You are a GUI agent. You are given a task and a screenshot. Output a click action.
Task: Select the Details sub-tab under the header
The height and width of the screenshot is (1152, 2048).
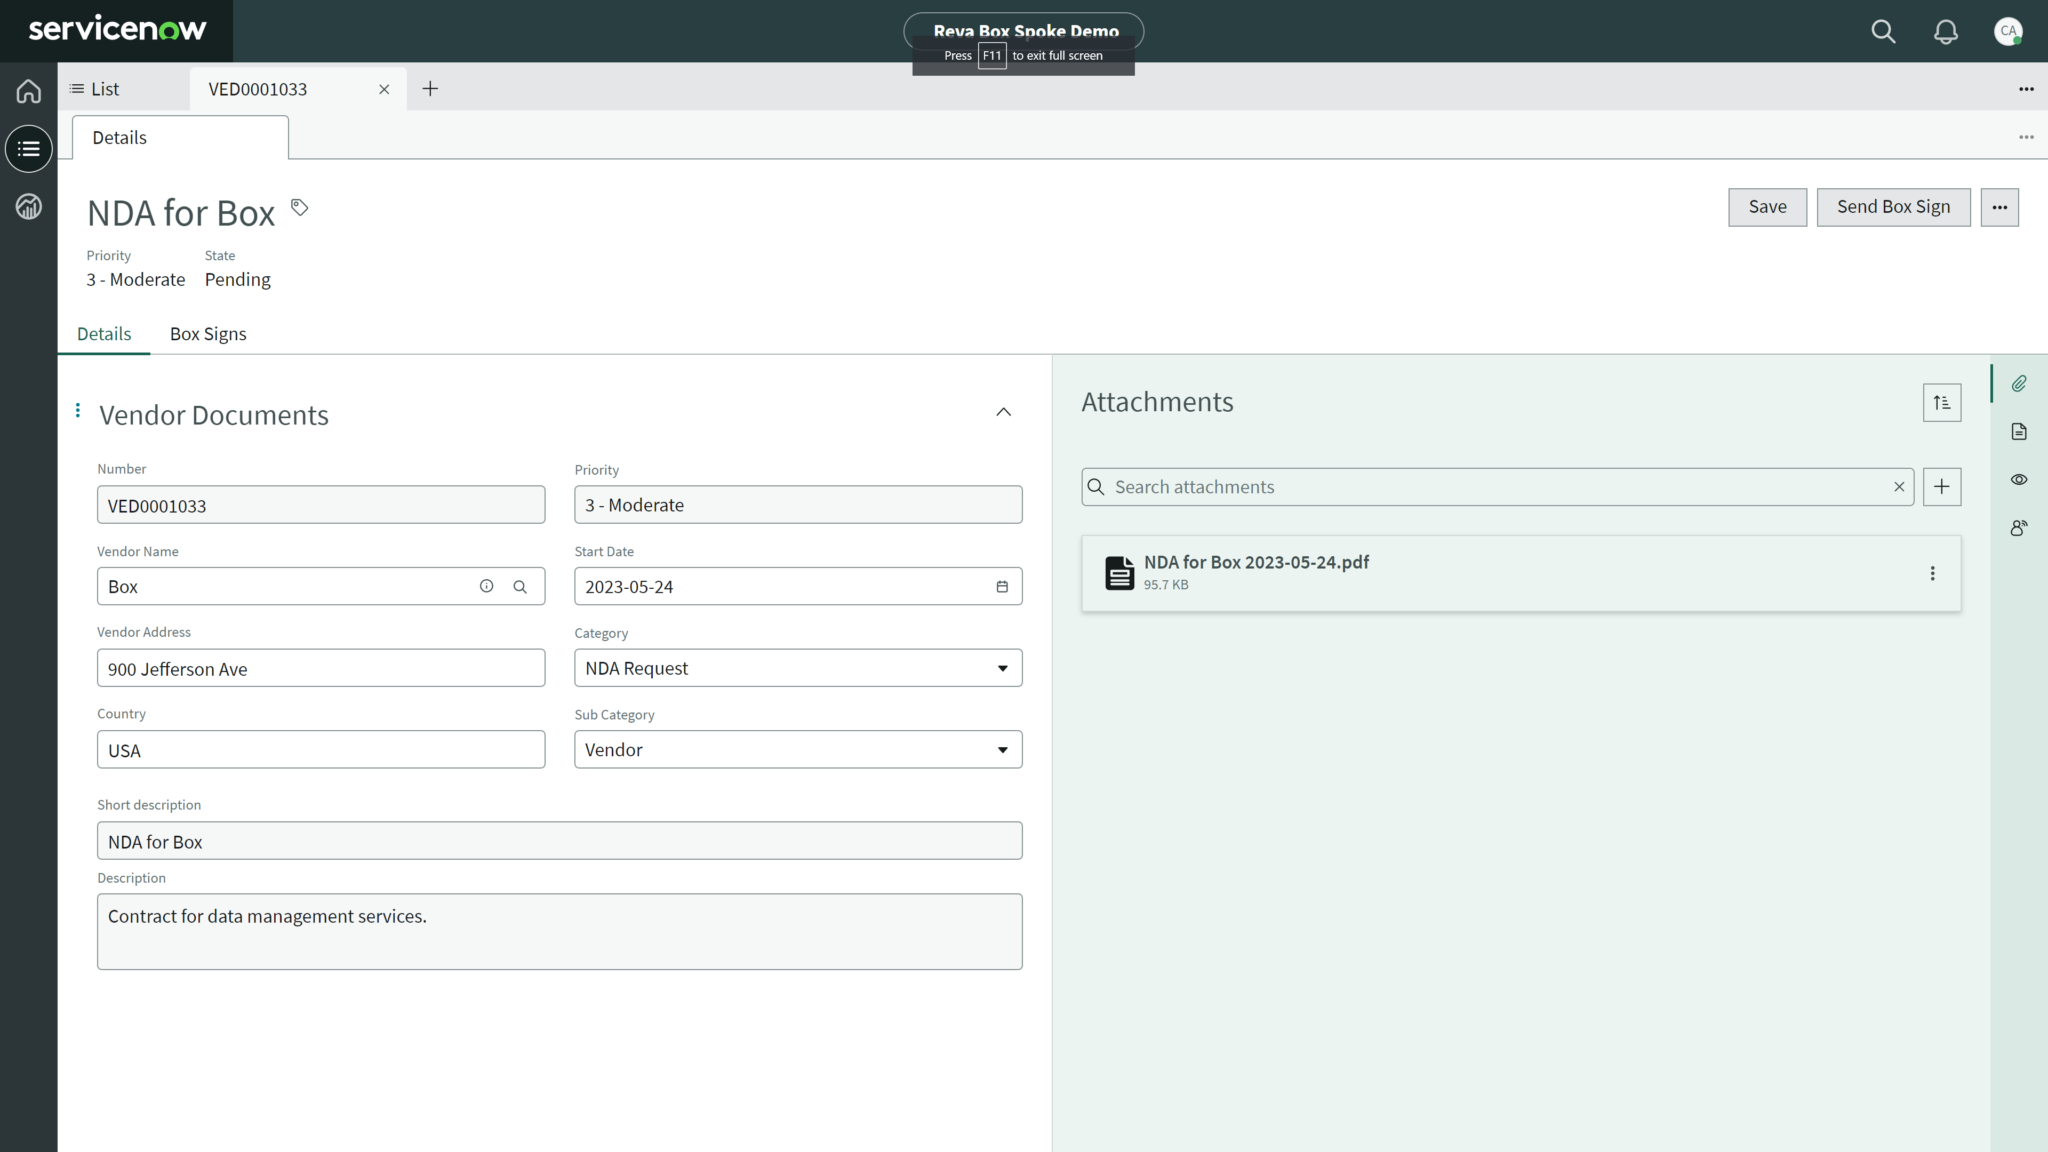click(104, 334)
